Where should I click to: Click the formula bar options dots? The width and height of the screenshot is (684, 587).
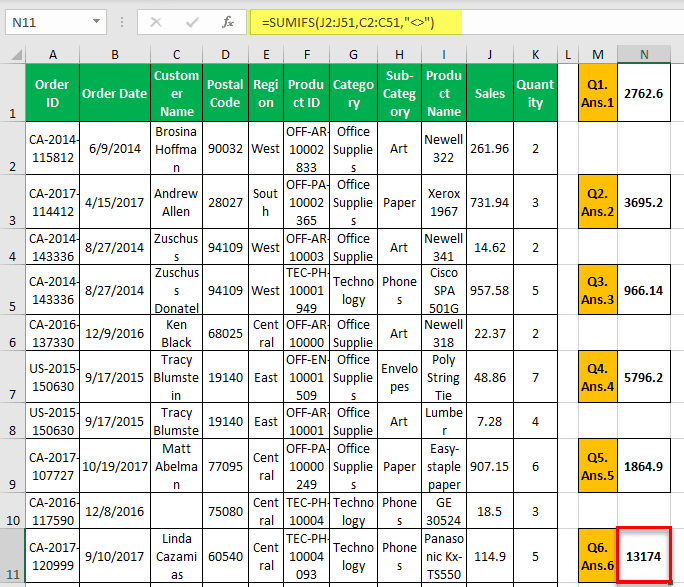coord(122,22)
